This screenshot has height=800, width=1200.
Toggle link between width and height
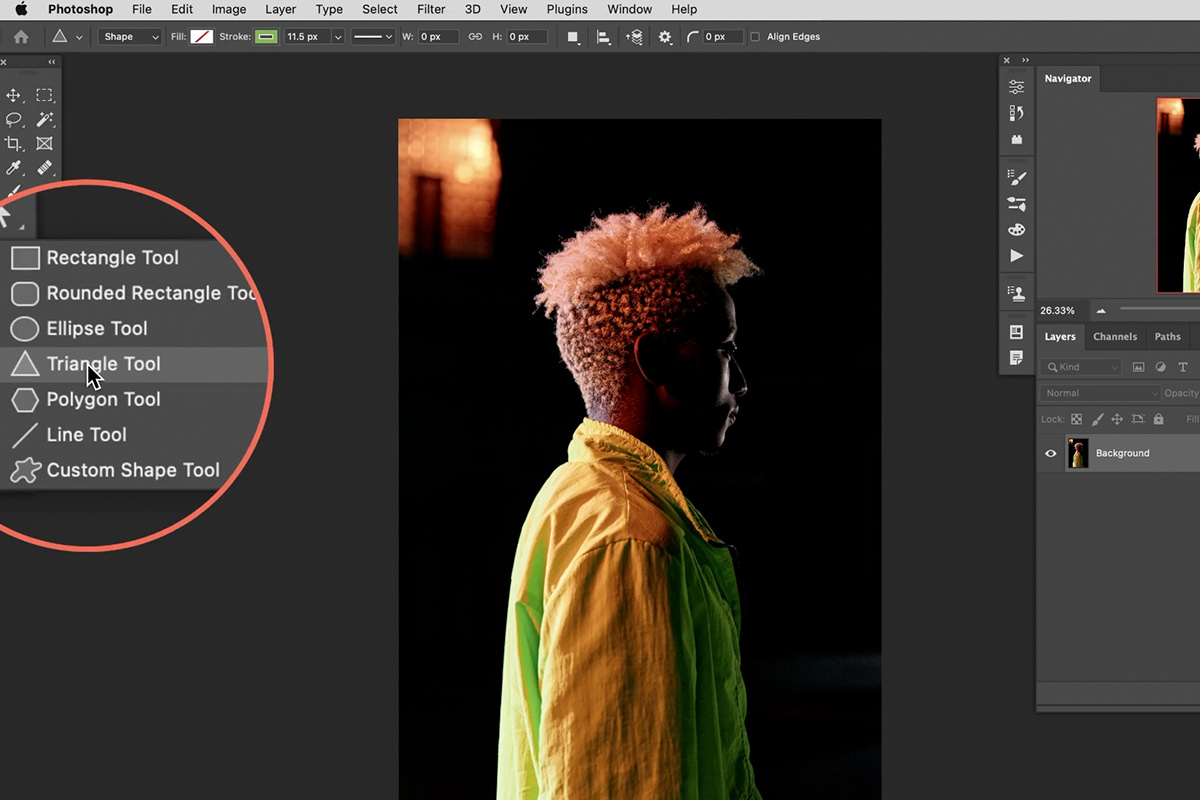[x=475, y=37]
